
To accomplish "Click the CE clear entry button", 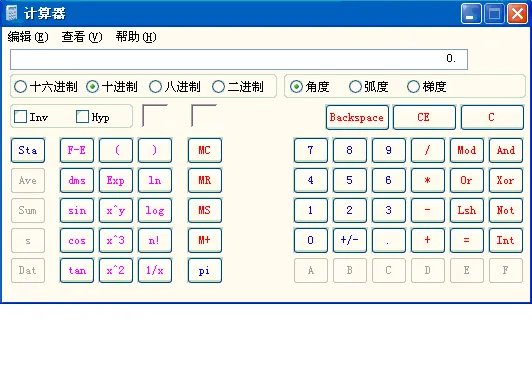I will [424, 117].
